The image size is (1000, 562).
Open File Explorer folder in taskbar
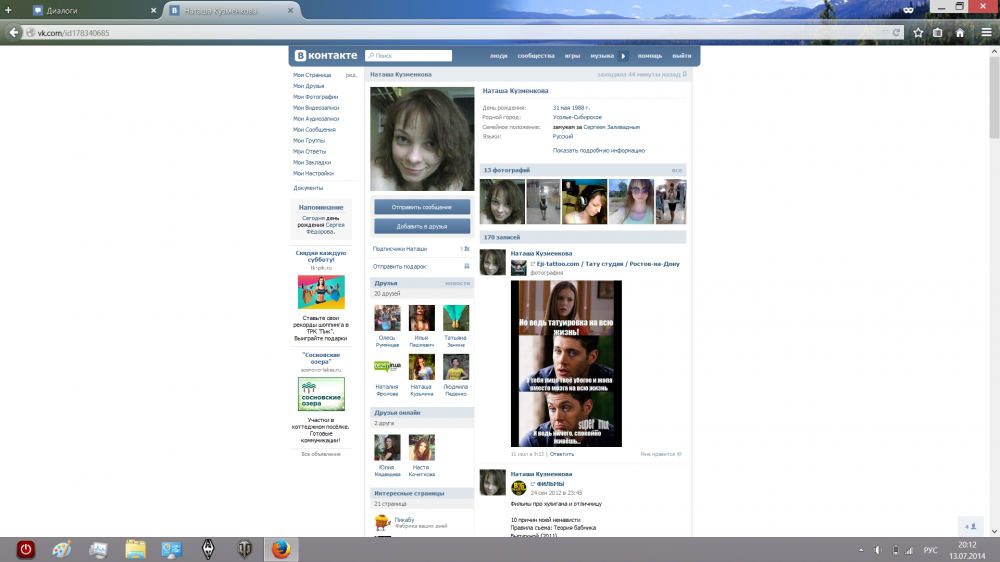pyautogui.click(x=135, y=549)
